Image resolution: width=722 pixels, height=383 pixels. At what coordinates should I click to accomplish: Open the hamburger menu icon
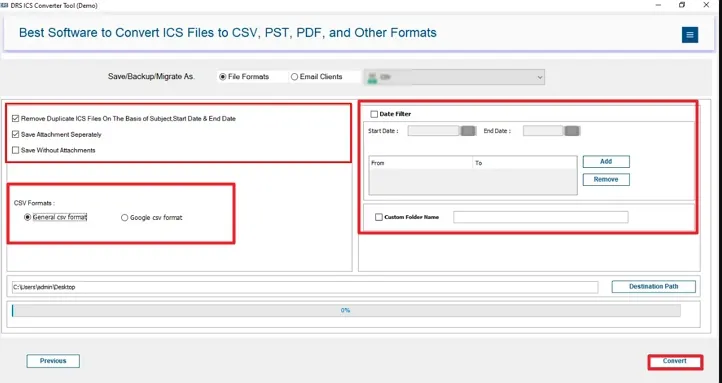689,35
